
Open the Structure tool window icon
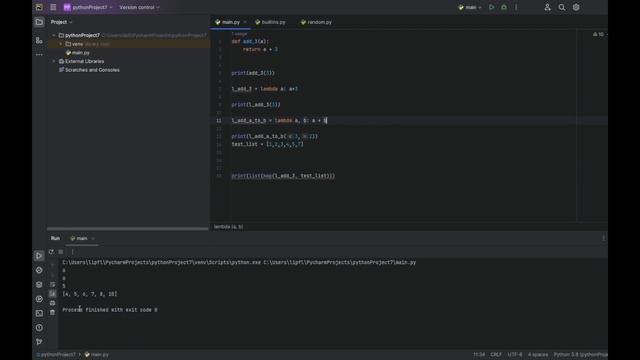[39, 40]
